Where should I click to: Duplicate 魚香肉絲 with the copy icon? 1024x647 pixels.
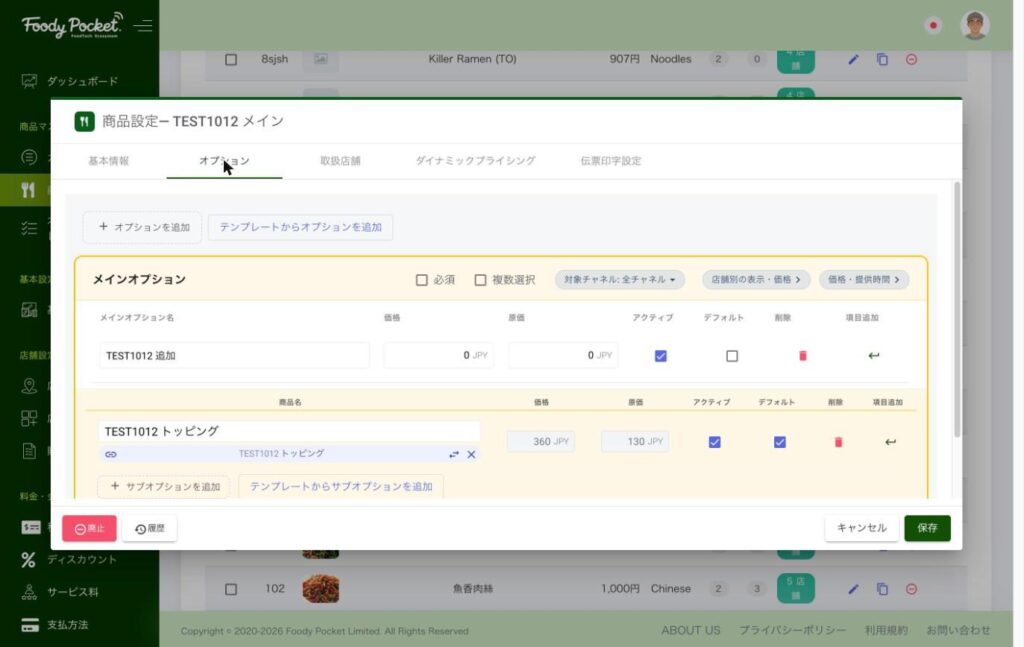882,589
